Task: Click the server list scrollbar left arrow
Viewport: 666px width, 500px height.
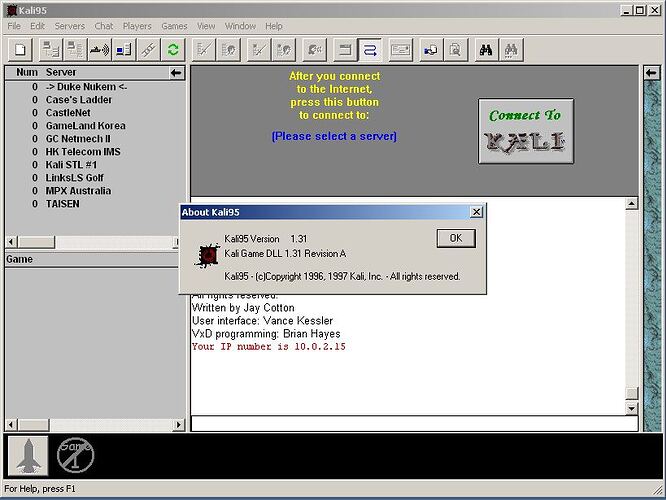Action: click(11, 242)
